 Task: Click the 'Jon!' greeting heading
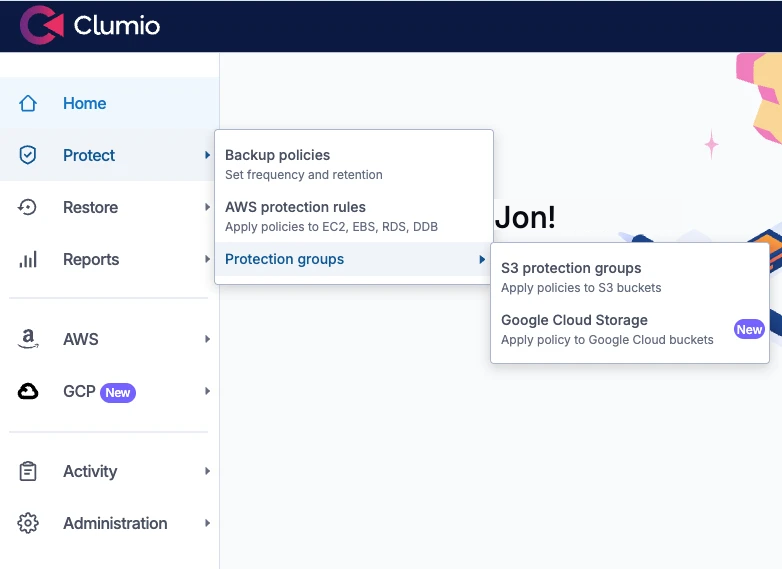tap(525, 217)
